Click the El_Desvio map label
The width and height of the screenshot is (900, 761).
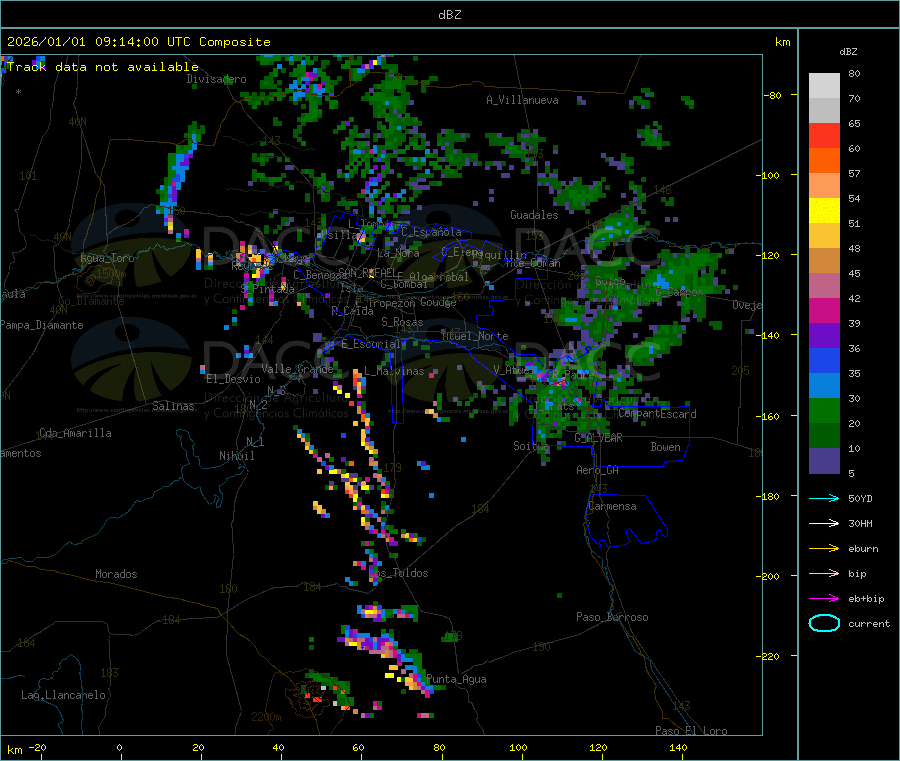[234, 379]
